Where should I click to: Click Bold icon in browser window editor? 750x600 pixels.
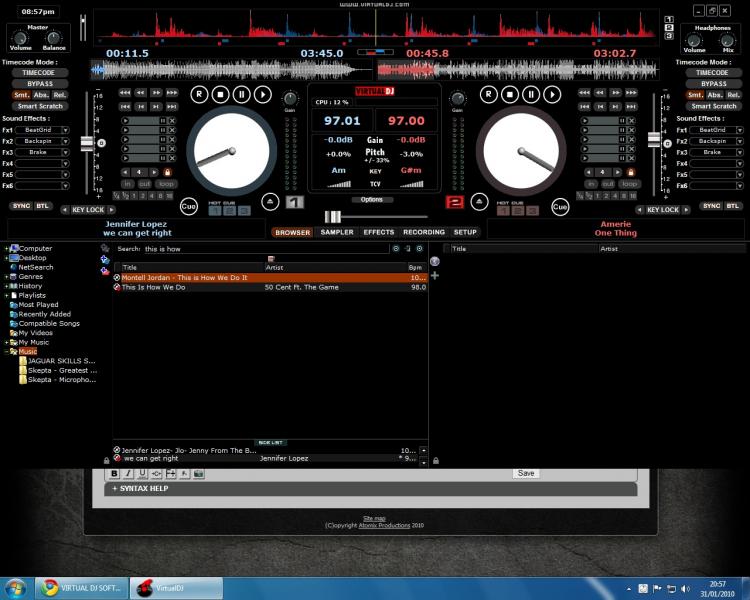[x=114, y=474]
